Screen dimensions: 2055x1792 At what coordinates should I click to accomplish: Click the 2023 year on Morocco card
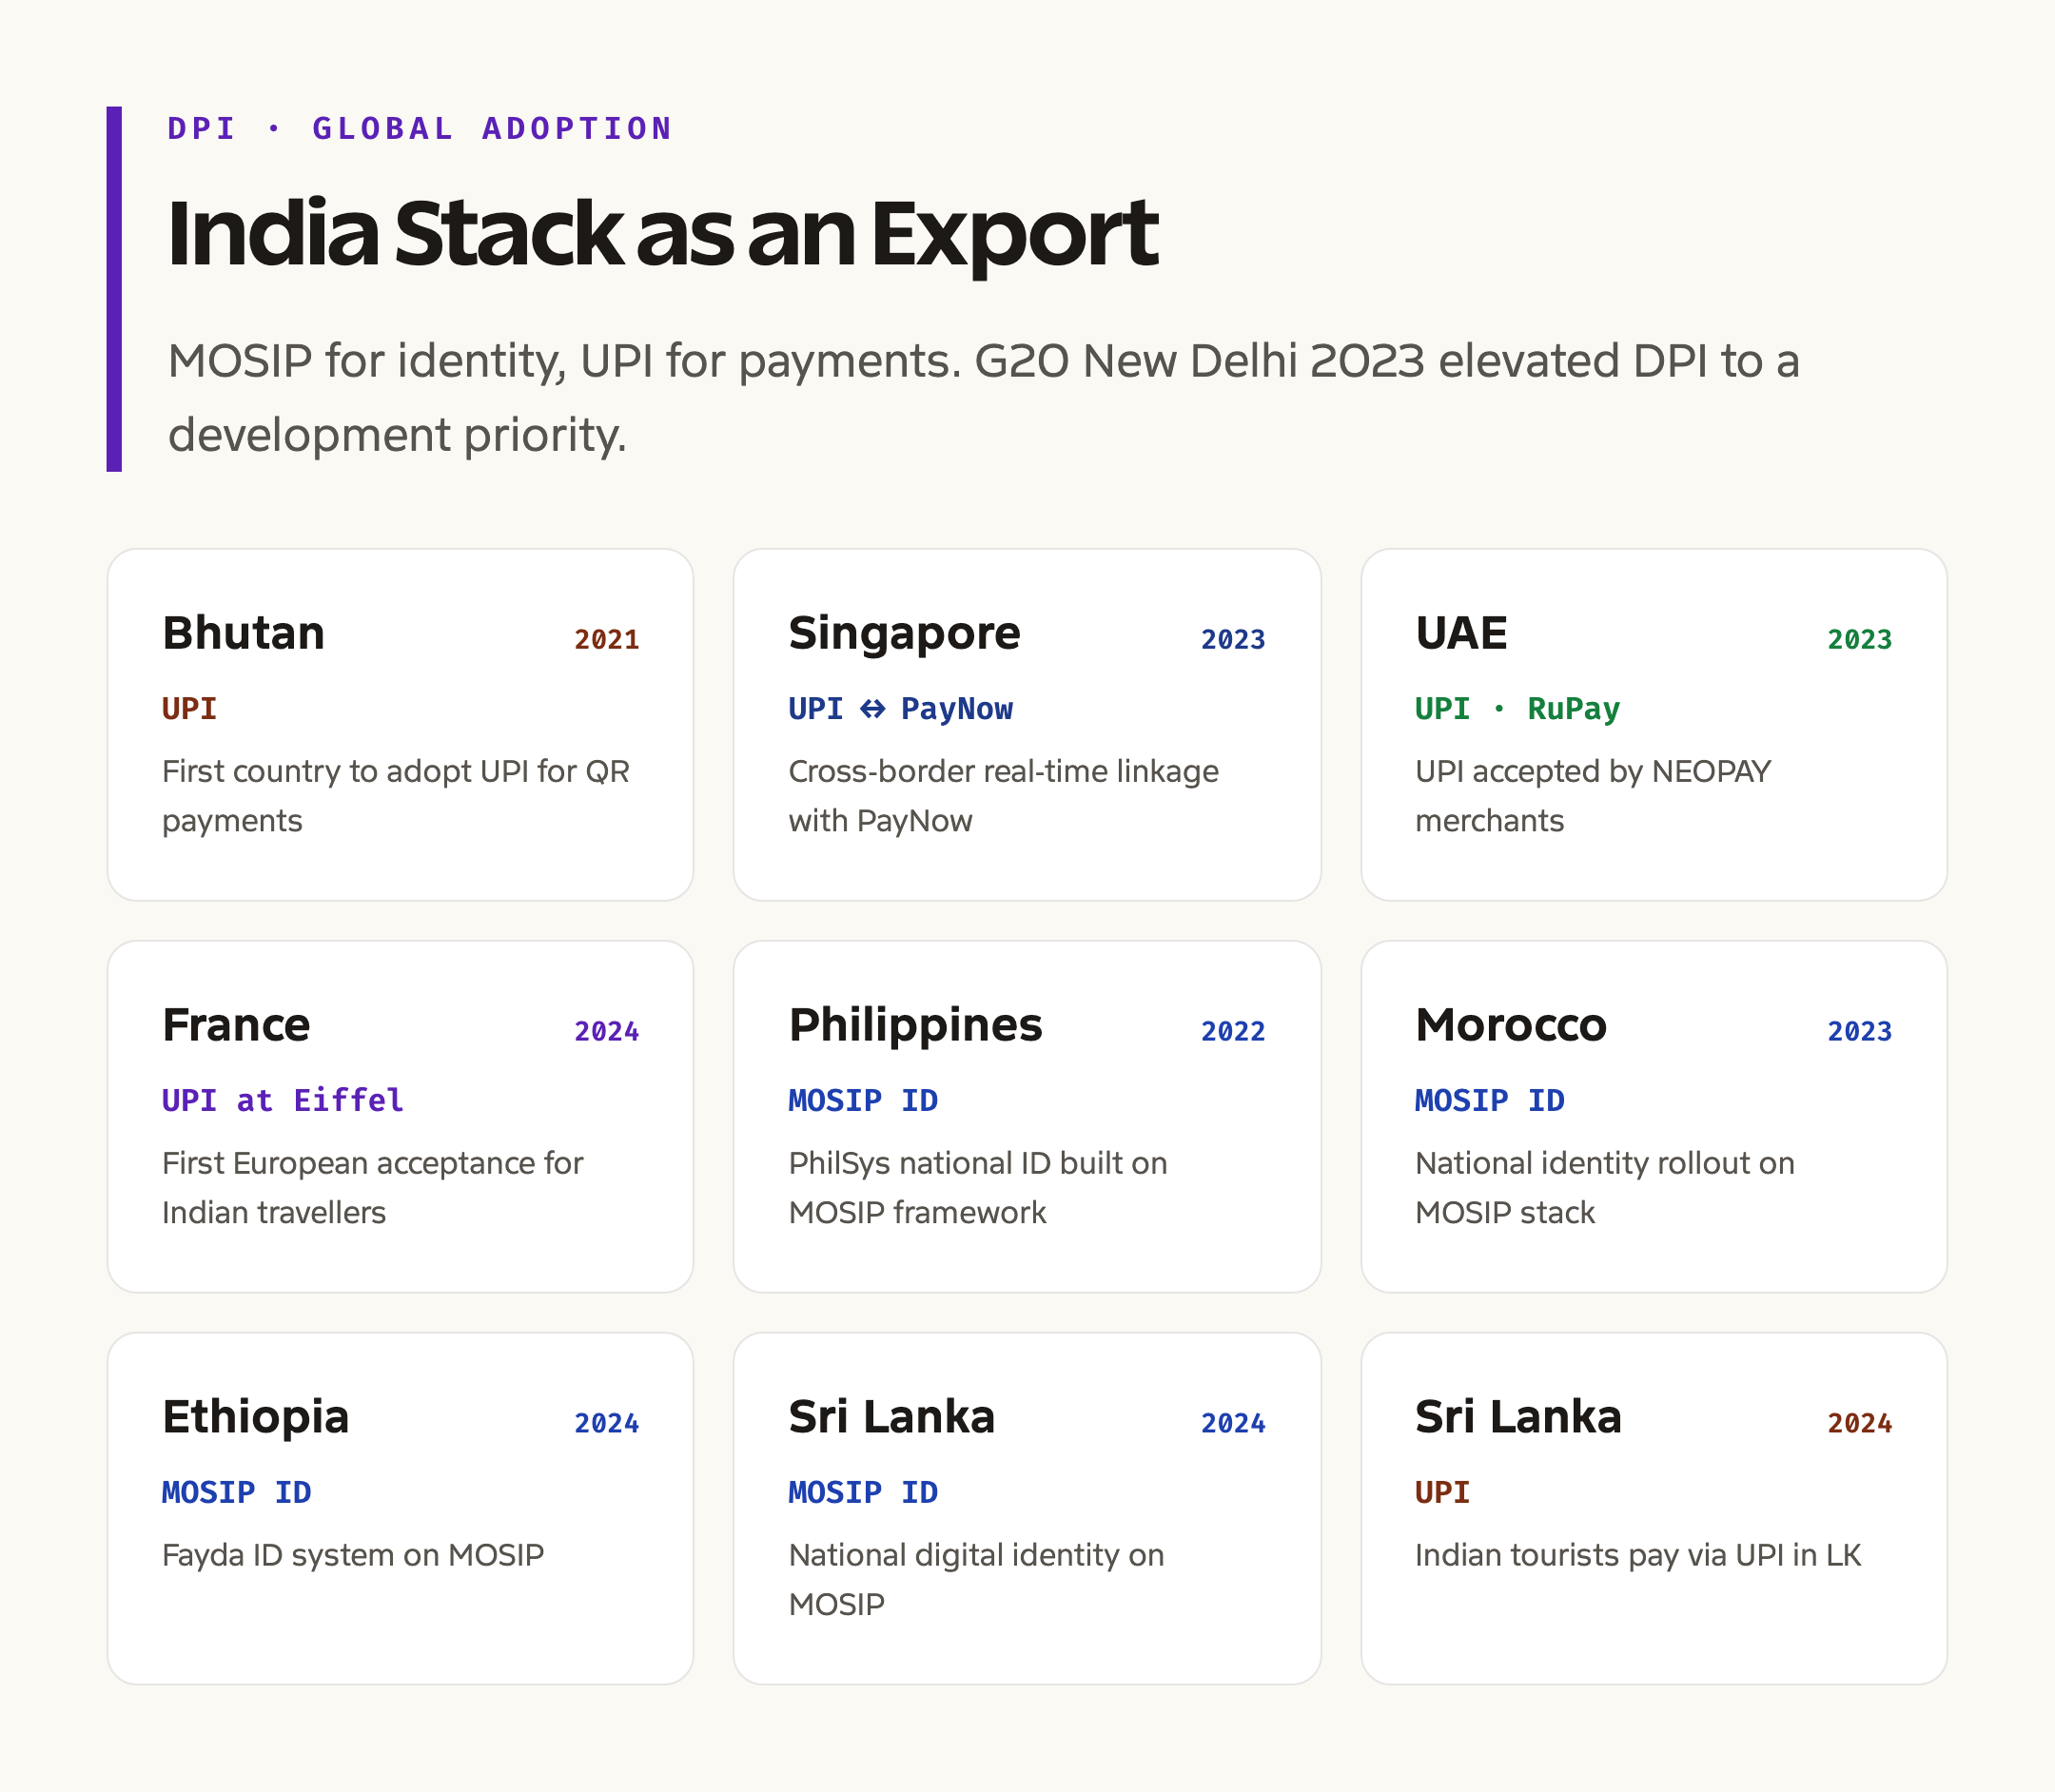coord(1859,1031)
